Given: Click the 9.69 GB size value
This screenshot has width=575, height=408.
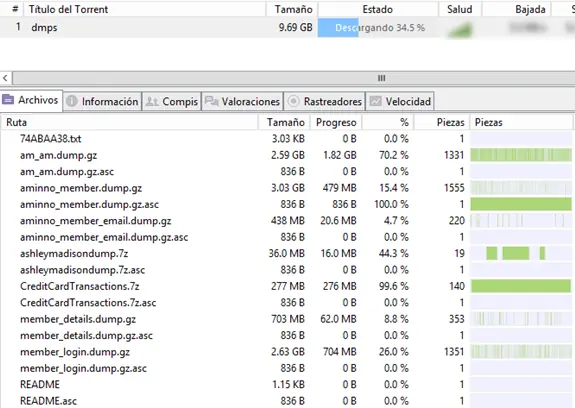Looking at the screenshot, I should (295, 27).
